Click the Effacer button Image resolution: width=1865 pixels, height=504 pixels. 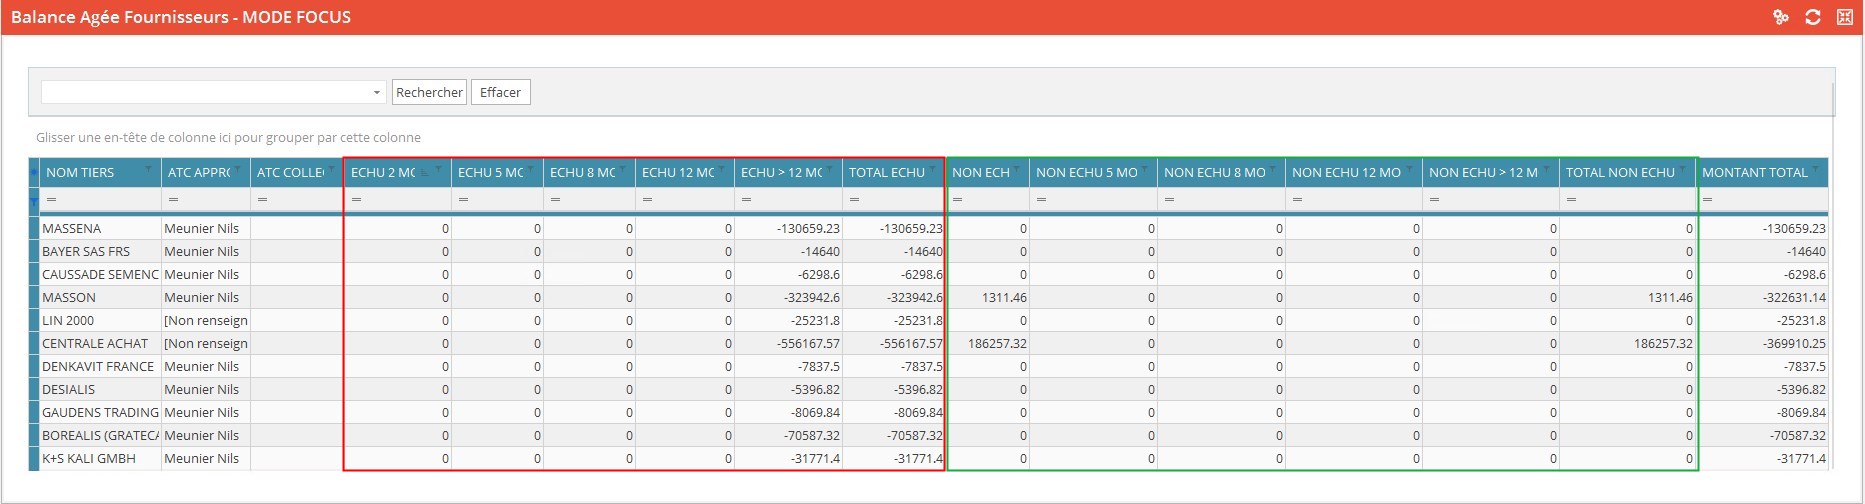(x=500, y=93)
